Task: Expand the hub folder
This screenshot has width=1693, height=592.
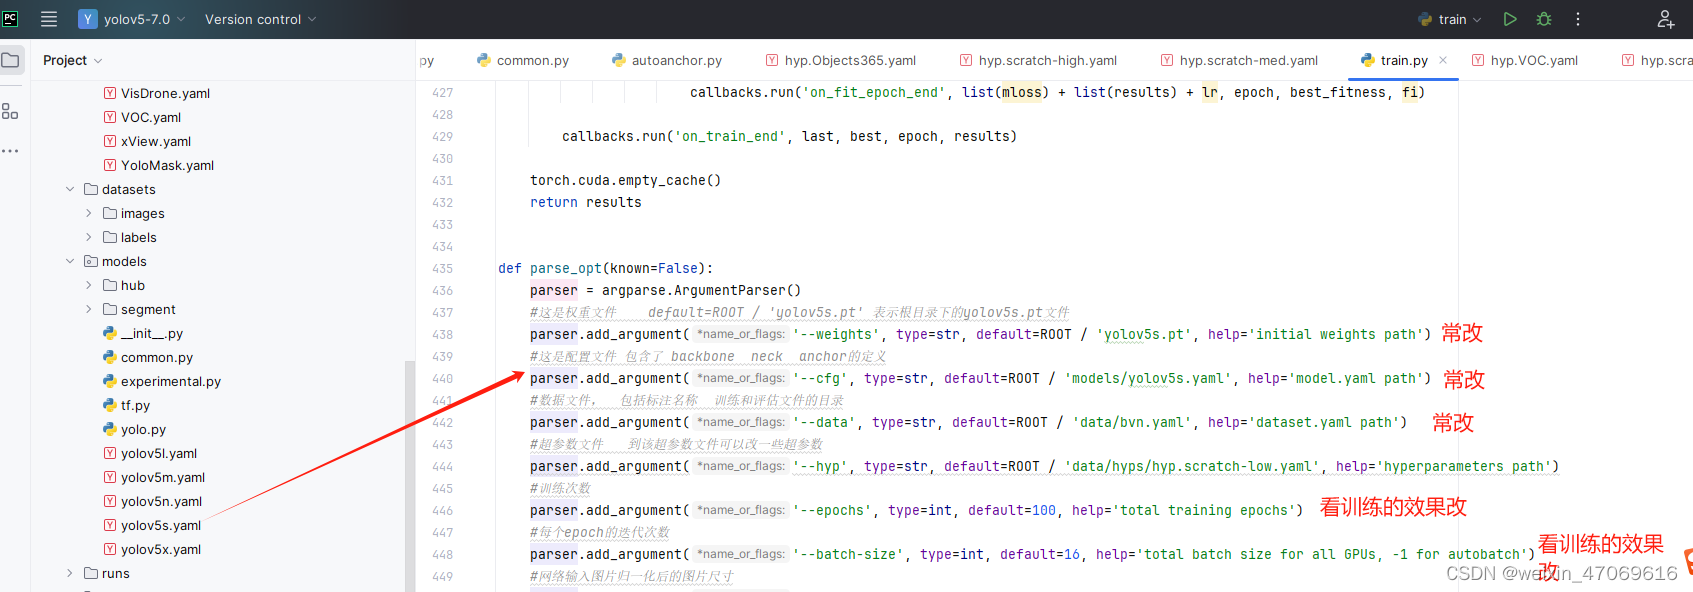Action: tap(89, 285)
